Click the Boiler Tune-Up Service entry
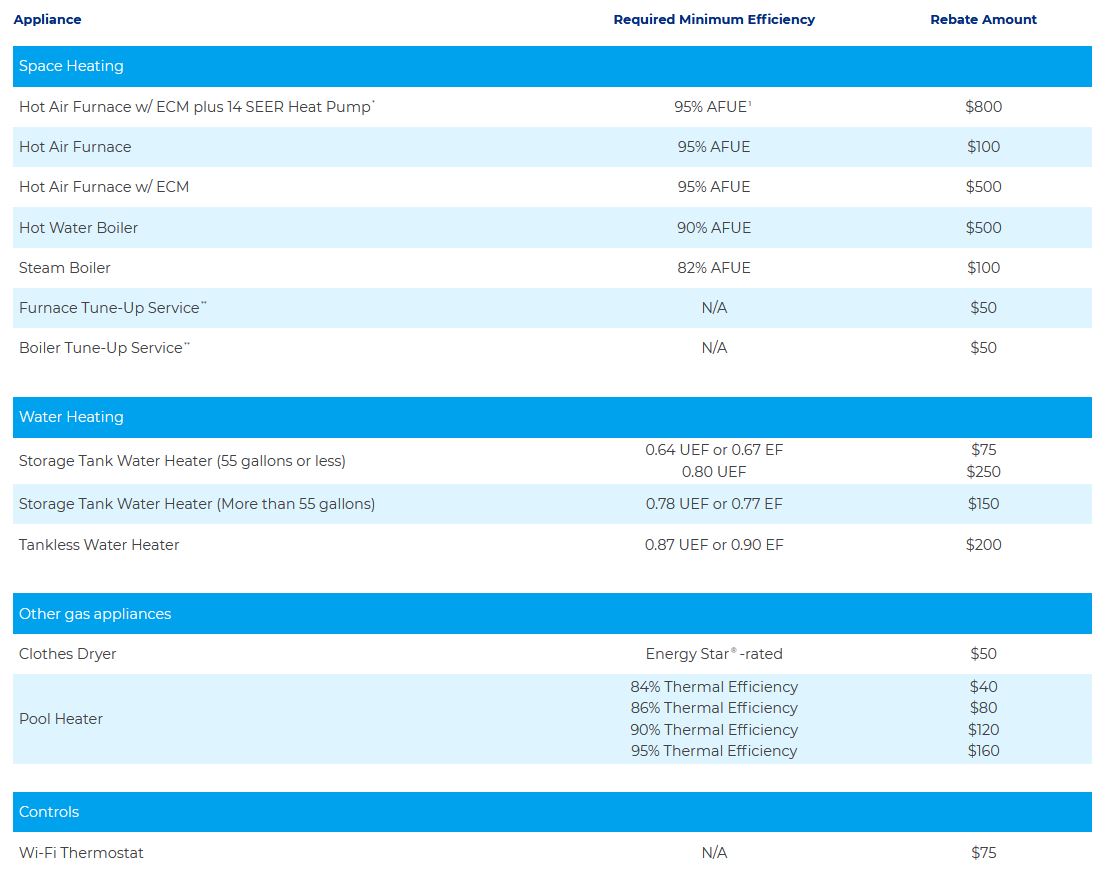The width and height of the screenshot is (1106, 875). [x=103, y=348]
